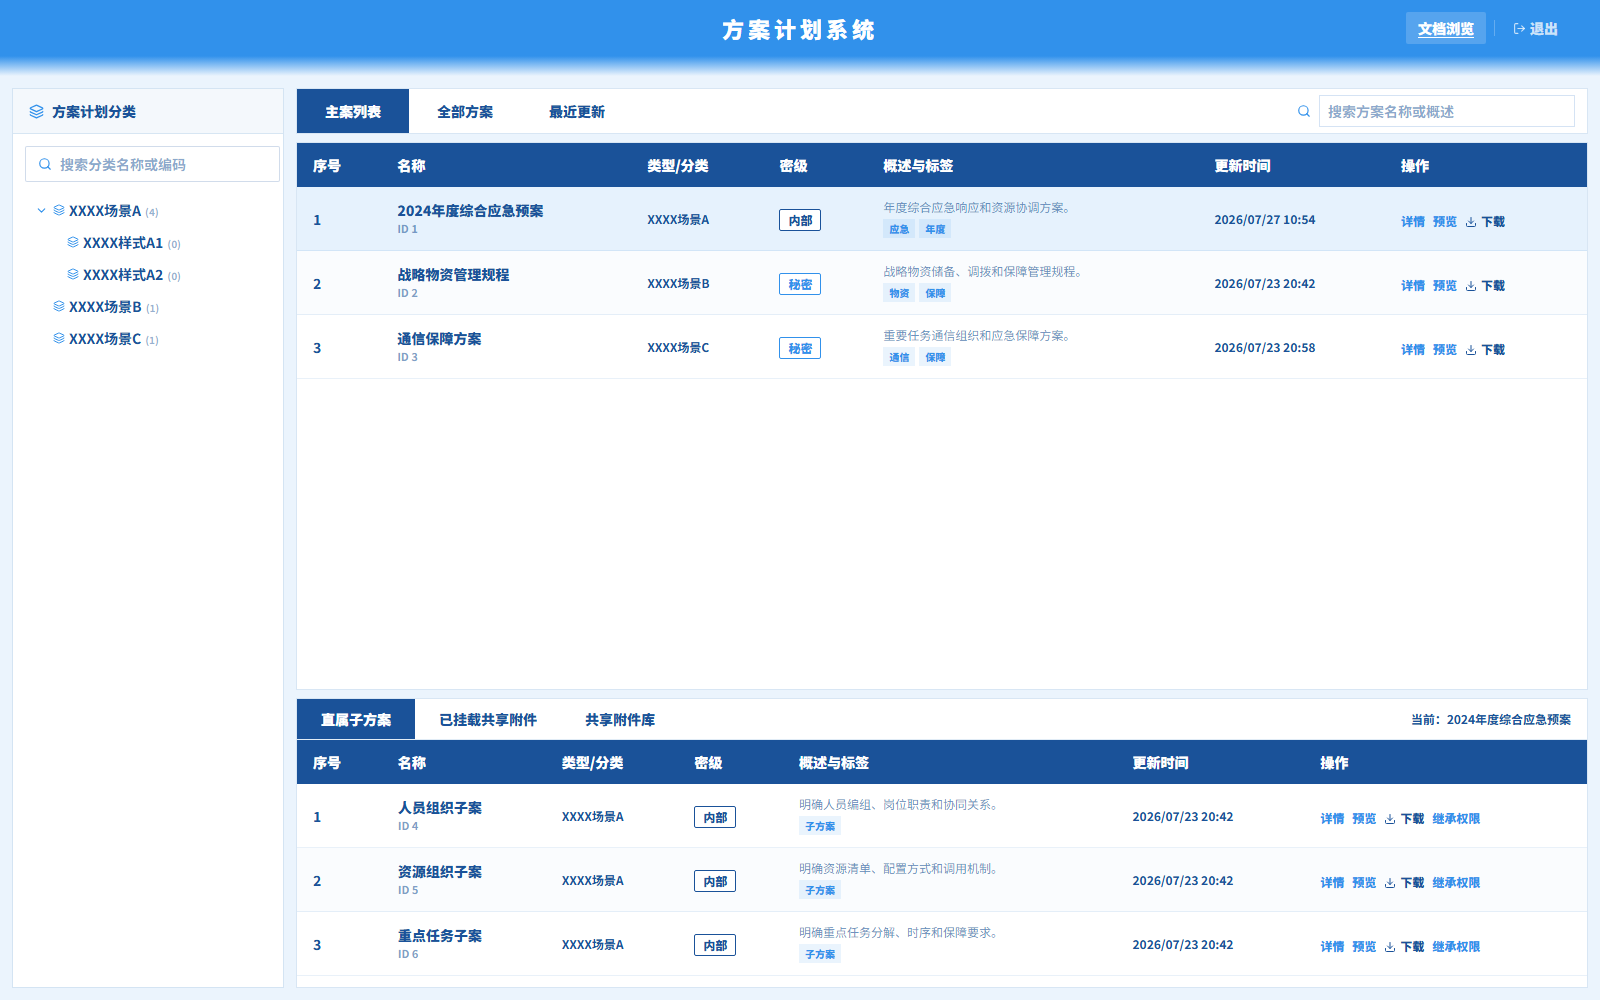Click the 秘密 badge of 通信保障方案

click(x=800, y=348)
